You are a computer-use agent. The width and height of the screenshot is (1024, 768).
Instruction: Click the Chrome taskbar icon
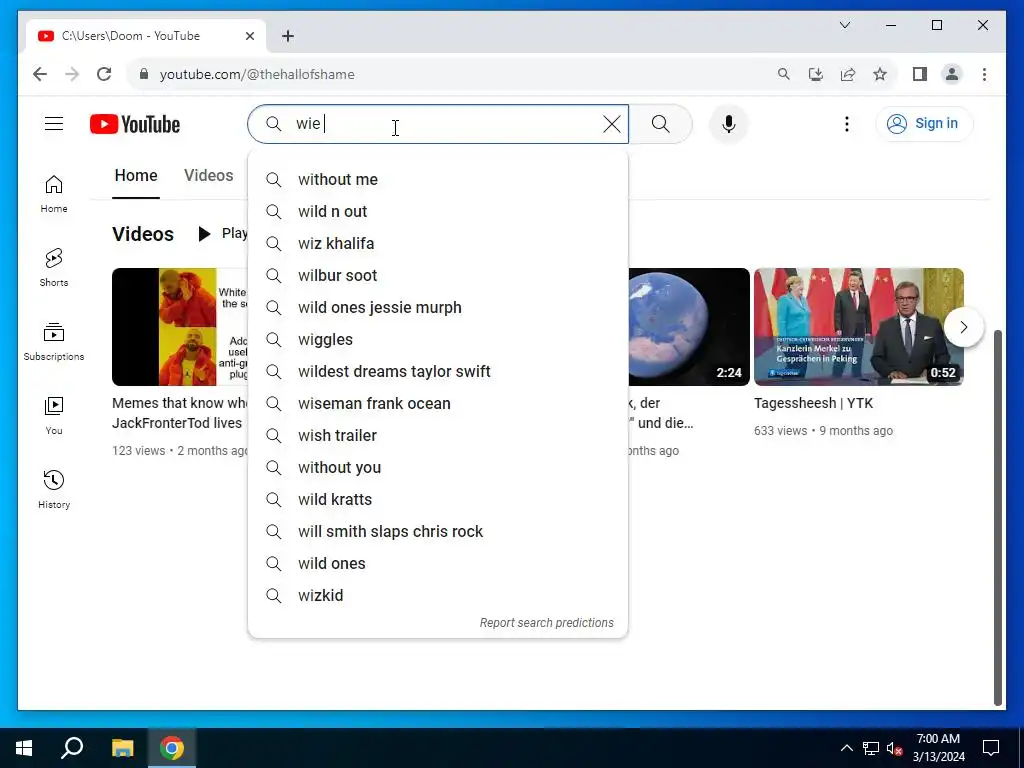172,748
